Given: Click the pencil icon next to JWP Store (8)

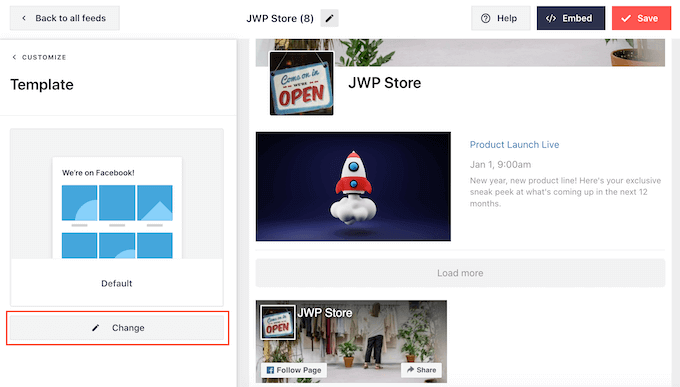Looking at the screenshot, I should pyautogui.click(x=329, y=18).
